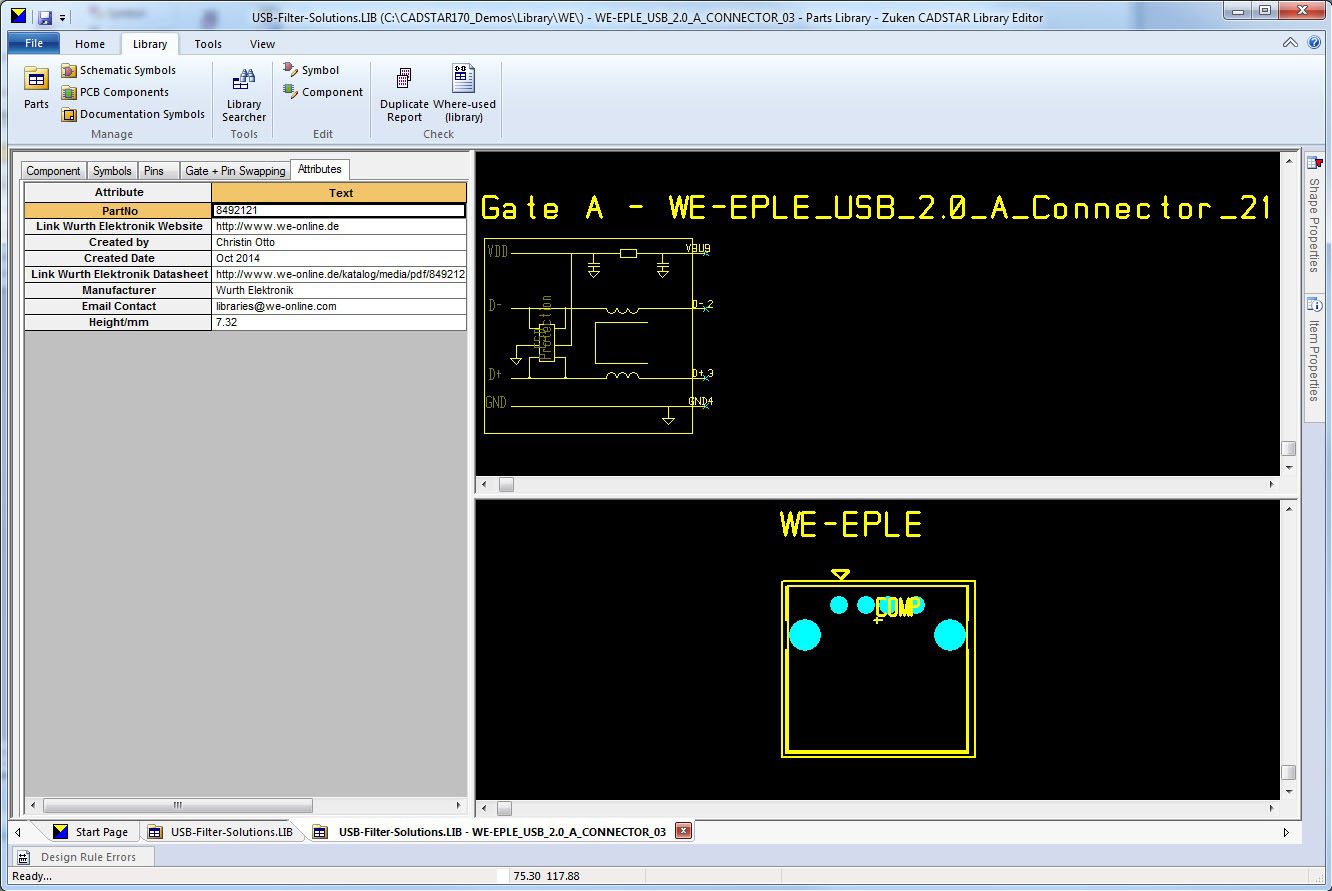
Task: Click symbol view horizontal scrollbar left arrow
Action: point(485,484)
